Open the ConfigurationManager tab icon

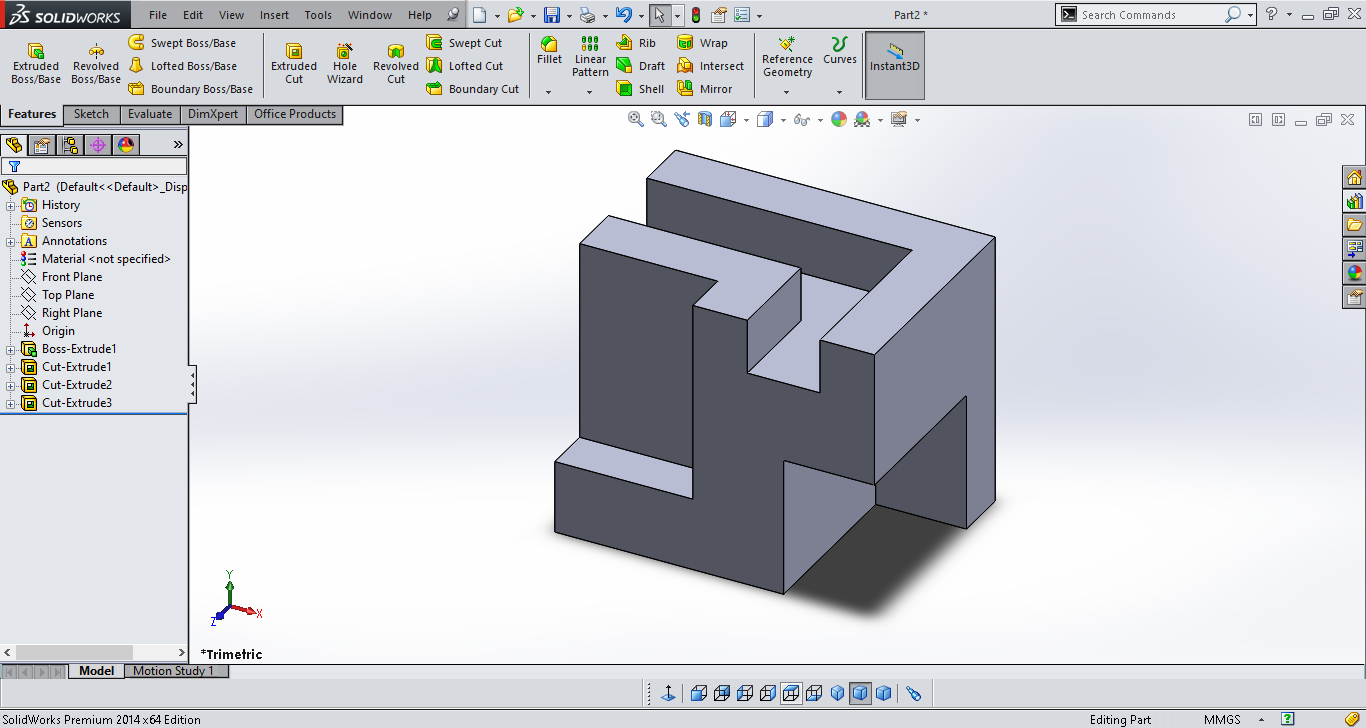(70, 145)
